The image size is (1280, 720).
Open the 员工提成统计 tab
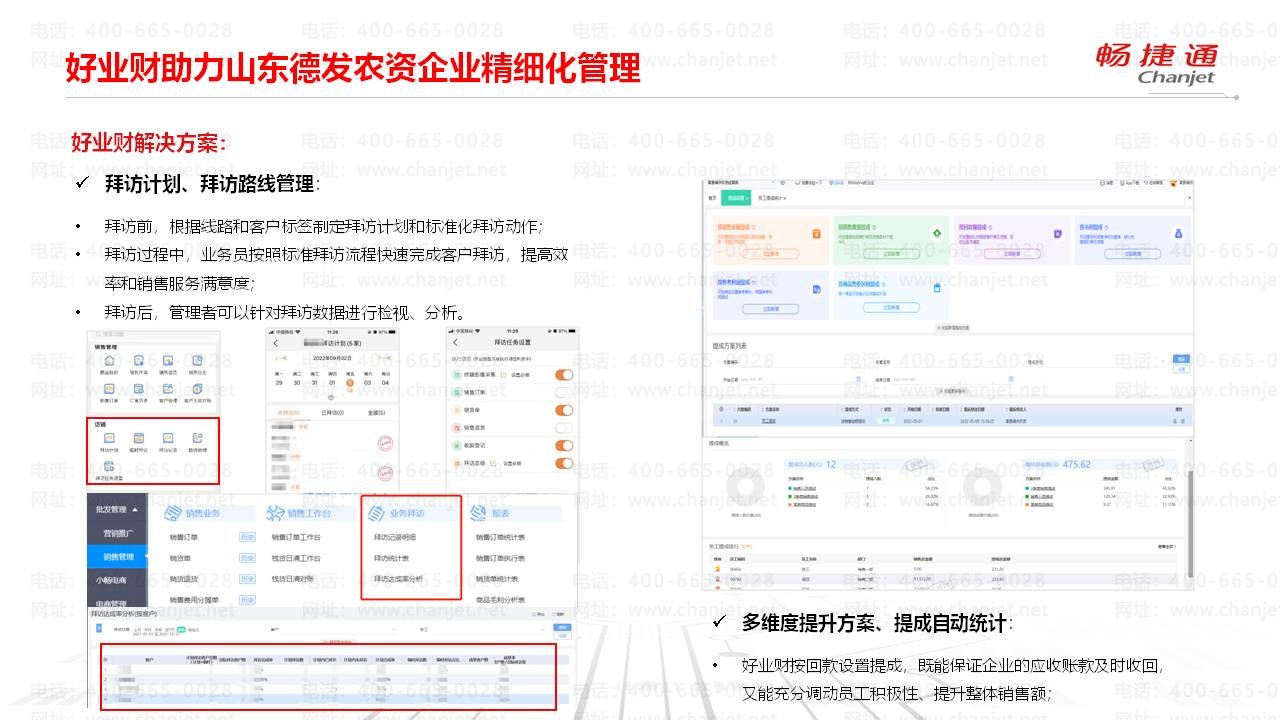tap(773, 198)
